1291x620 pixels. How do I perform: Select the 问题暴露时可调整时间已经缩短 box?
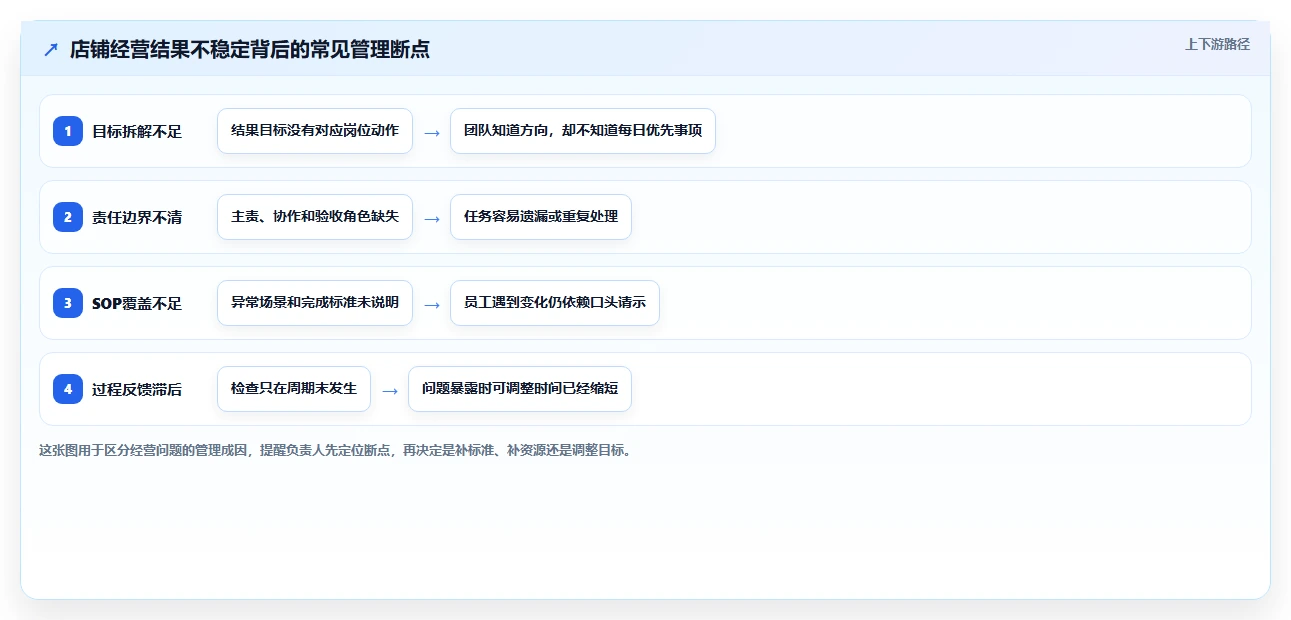tap(520, 389)
